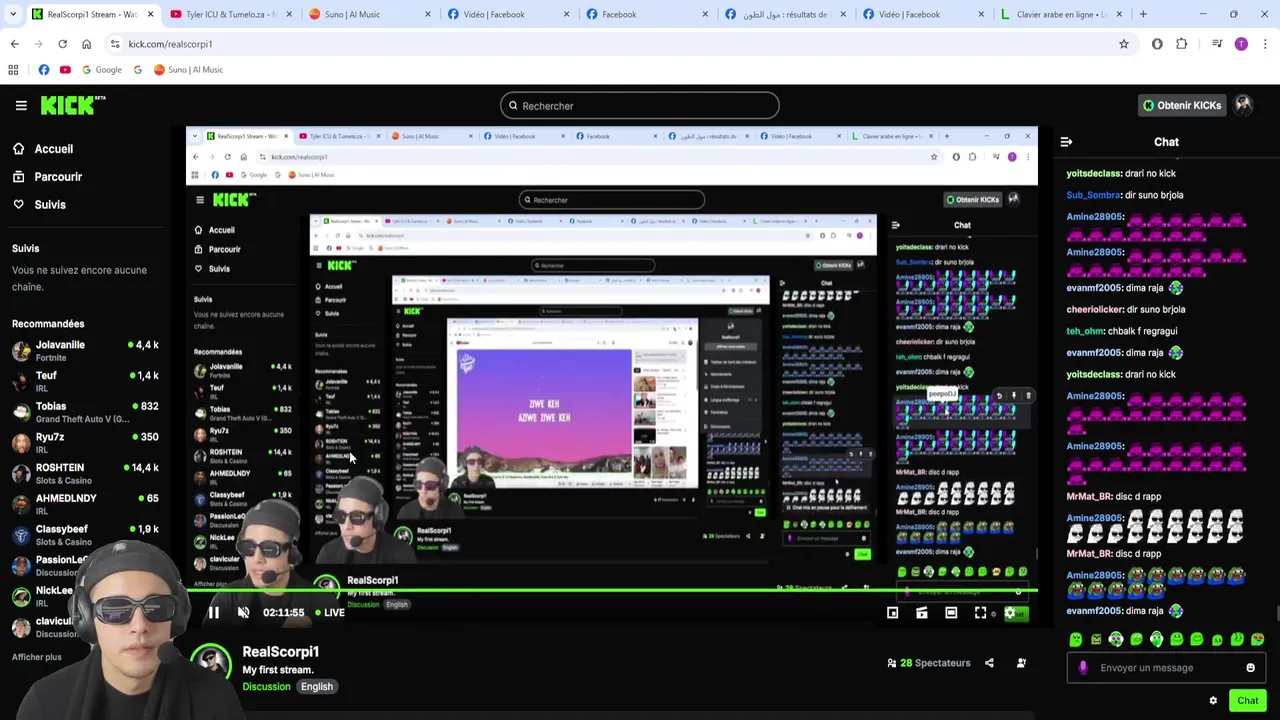Open Chrome three-dot menu
The width and height of the screenshot is (1280, 720).
click(x=1265, y=44)
